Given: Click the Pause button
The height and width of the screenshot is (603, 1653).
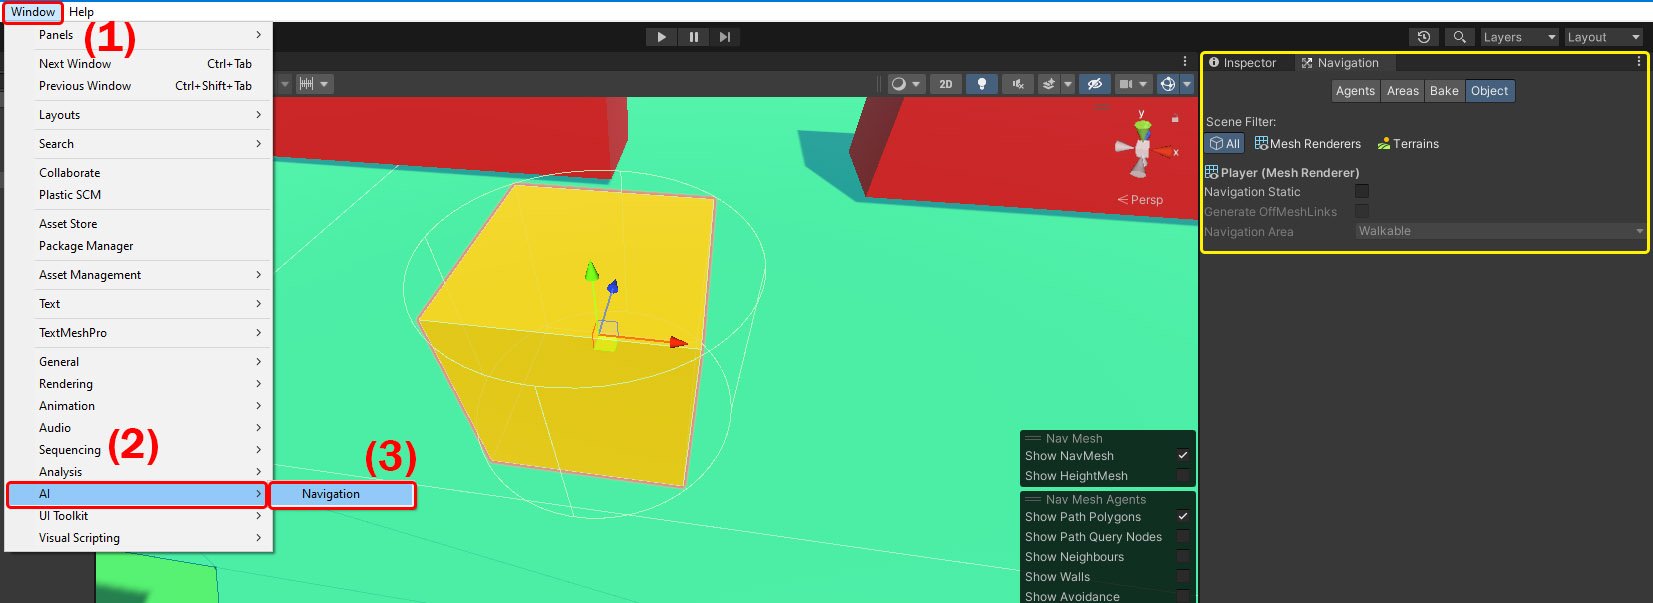Looking at the screenshot, I should (x=693, y=37).
